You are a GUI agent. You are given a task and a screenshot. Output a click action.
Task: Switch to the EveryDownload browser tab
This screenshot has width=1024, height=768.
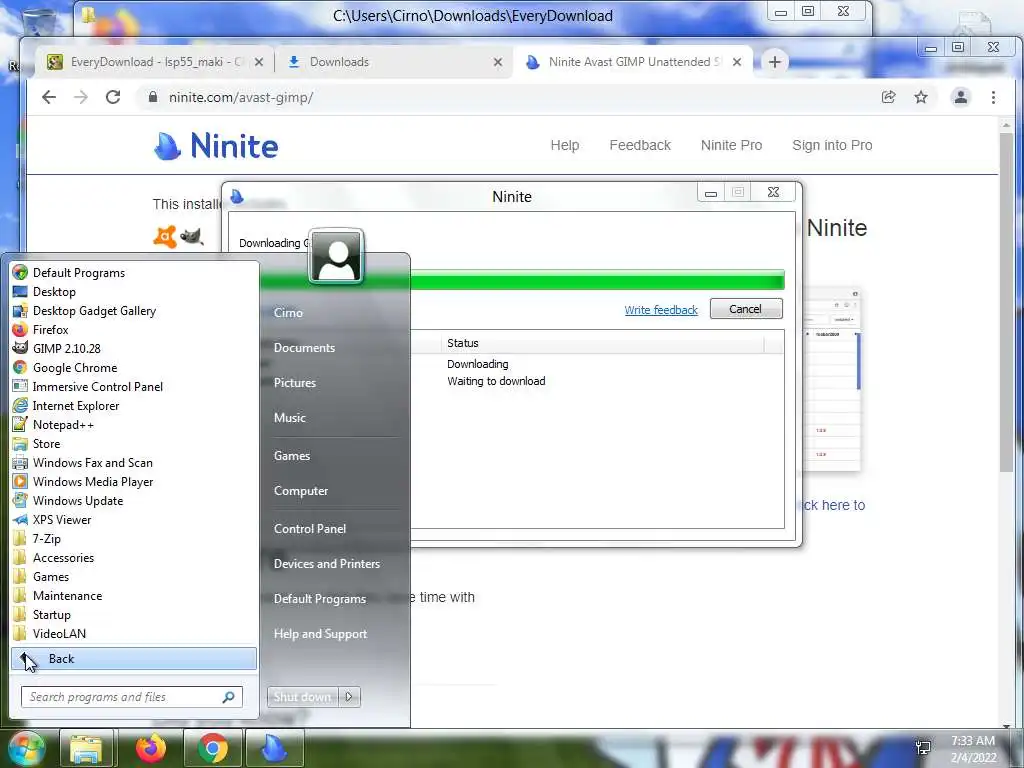[x=156, y=62]
